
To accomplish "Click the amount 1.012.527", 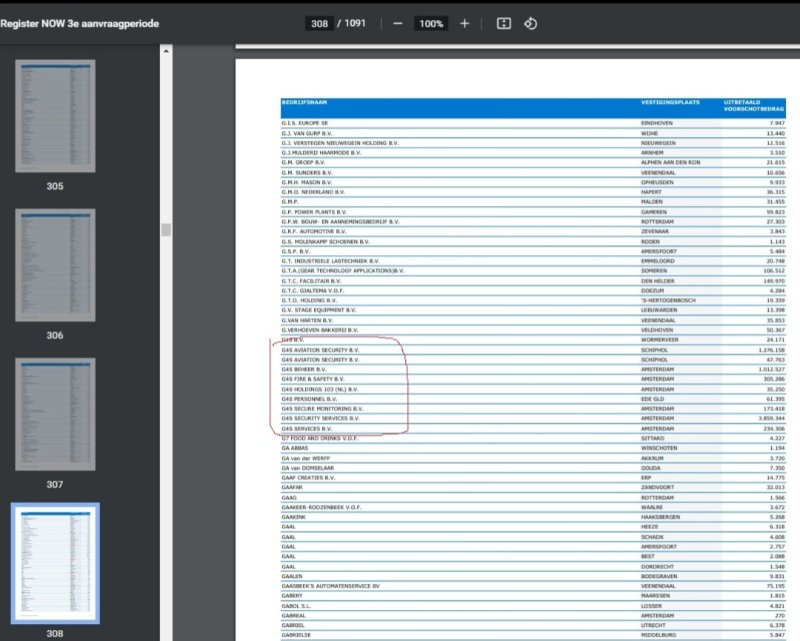I will point(771,369).
